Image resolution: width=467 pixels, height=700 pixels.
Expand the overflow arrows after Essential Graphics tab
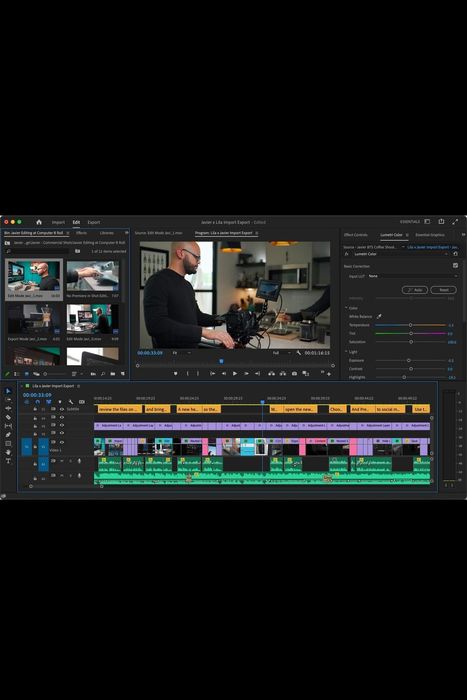pyautogui.click(x=463, y=234)
